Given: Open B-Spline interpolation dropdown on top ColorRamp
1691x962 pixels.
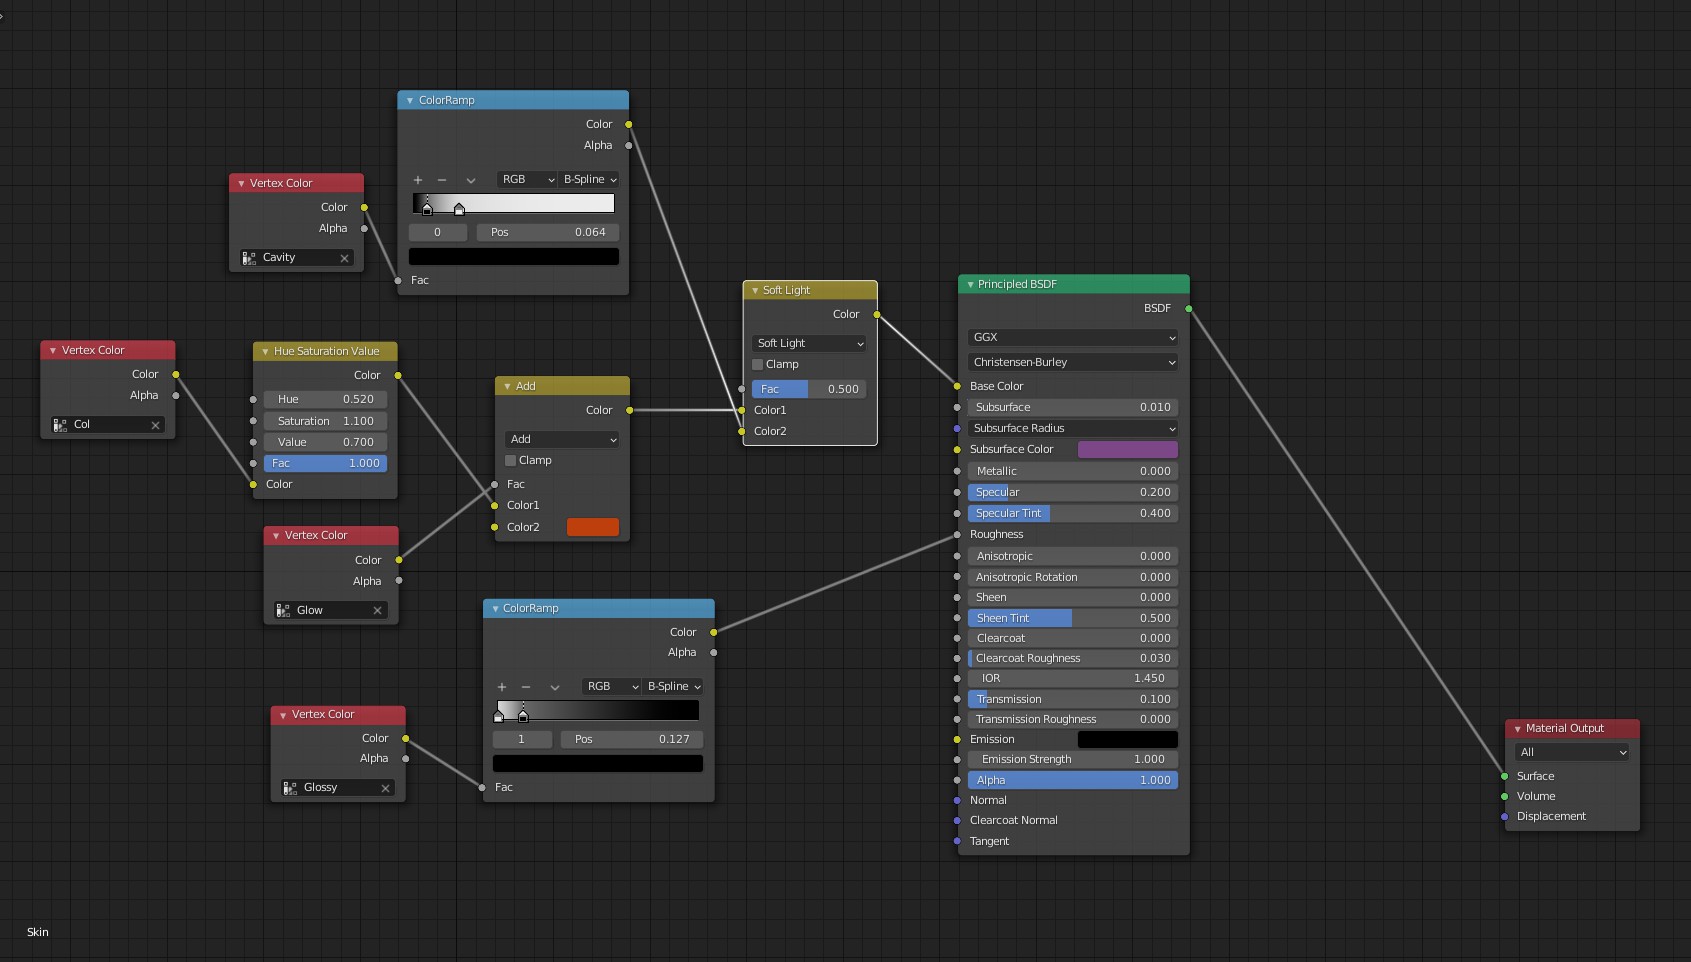Looking at the screenshot, I should [590, 180].
